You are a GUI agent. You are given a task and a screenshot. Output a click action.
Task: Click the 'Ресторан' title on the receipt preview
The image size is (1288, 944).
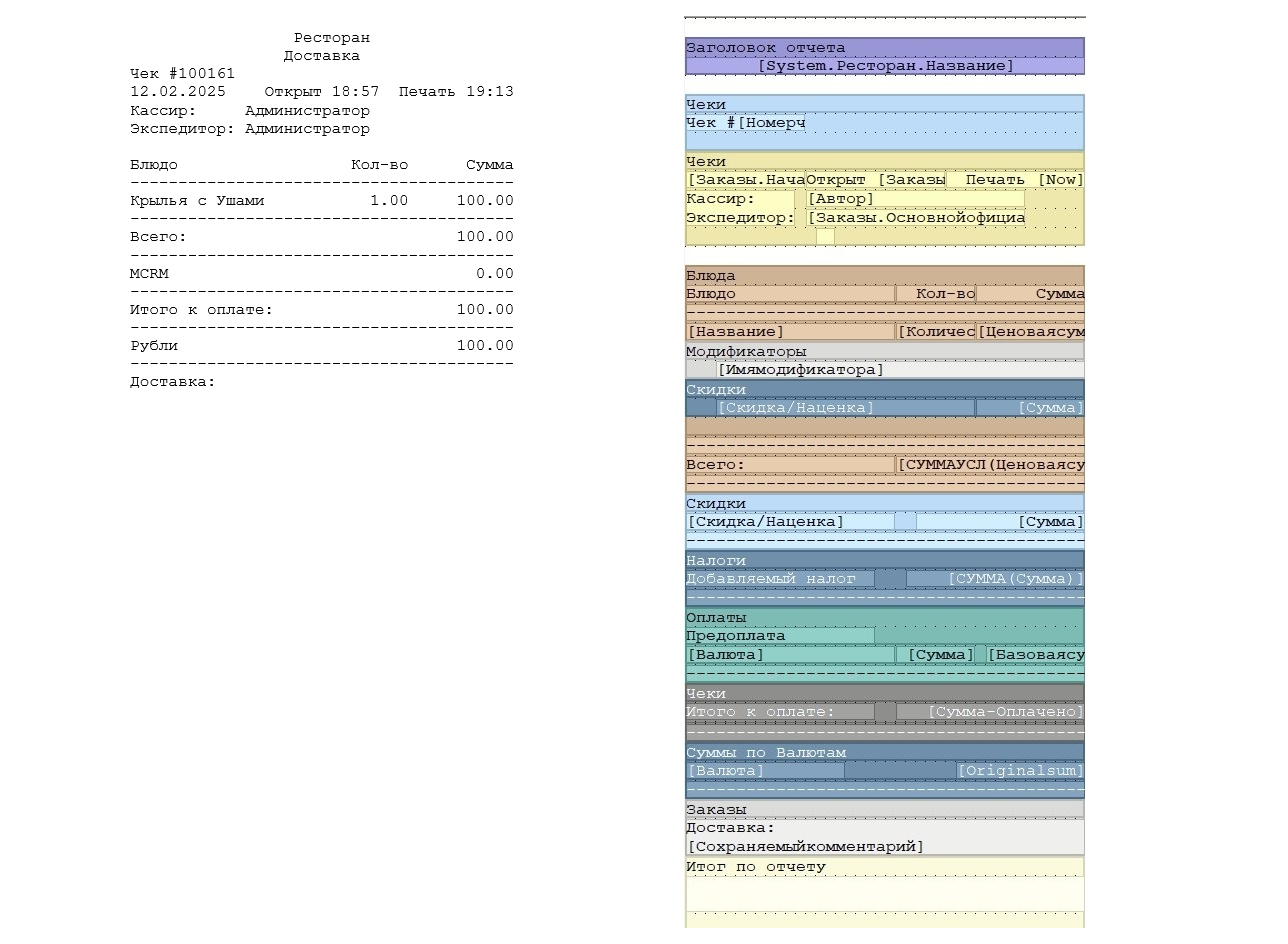coord(332,38)
